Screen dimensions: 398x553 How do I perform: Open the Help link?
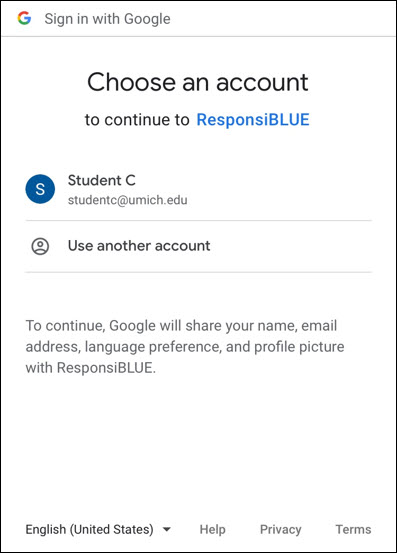click(x=212, y=529)
